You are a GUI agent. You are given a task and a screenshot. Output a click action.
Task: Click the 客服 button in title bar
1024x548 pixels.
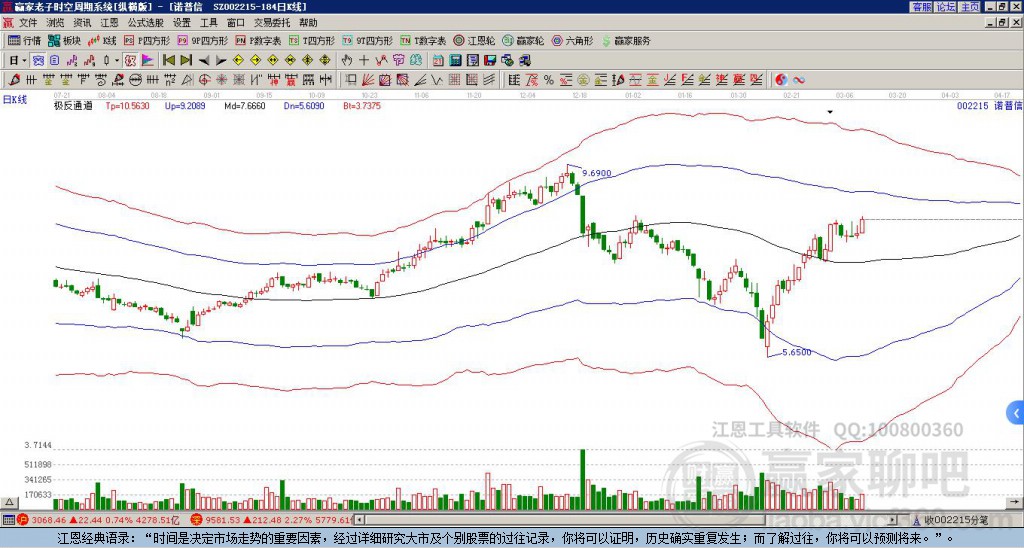(921, 7)
